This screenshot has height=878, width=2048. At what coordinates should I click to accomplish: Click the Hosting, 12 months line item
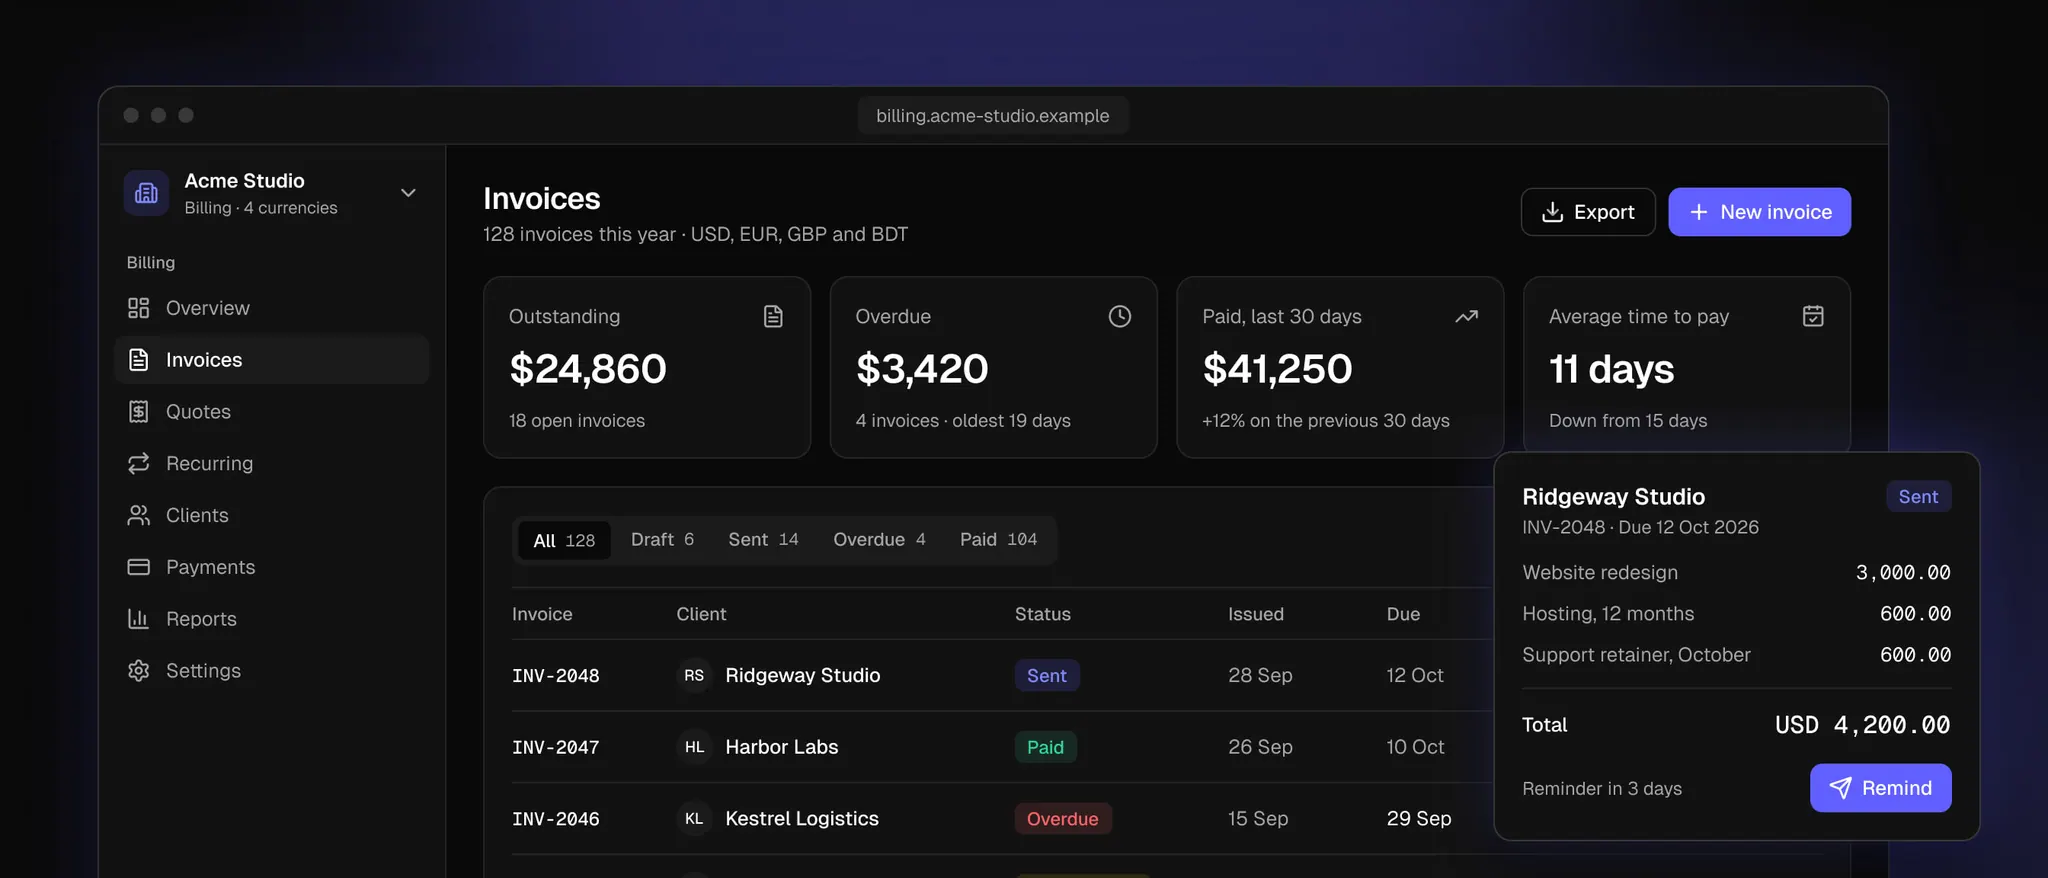coord(1736,614)
